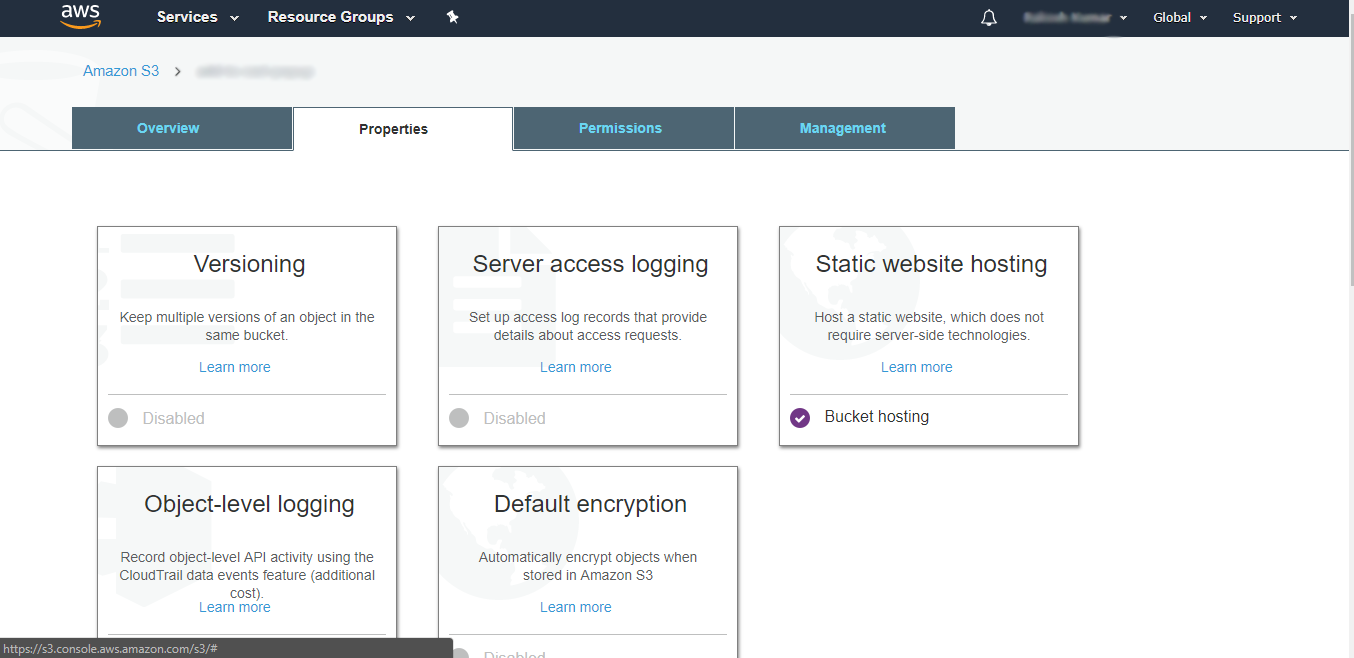Viewport: 1354px width, 658px height.
Task: Click Versioning Disabled status circle
Action: 118,418
